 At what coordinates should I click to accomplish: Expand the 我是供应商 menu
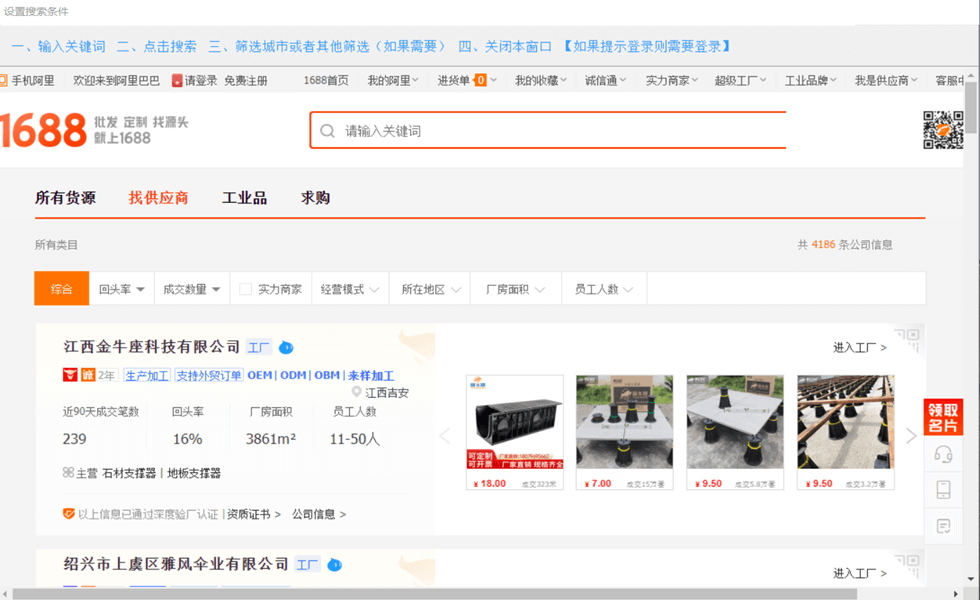(x=886, y=81)
